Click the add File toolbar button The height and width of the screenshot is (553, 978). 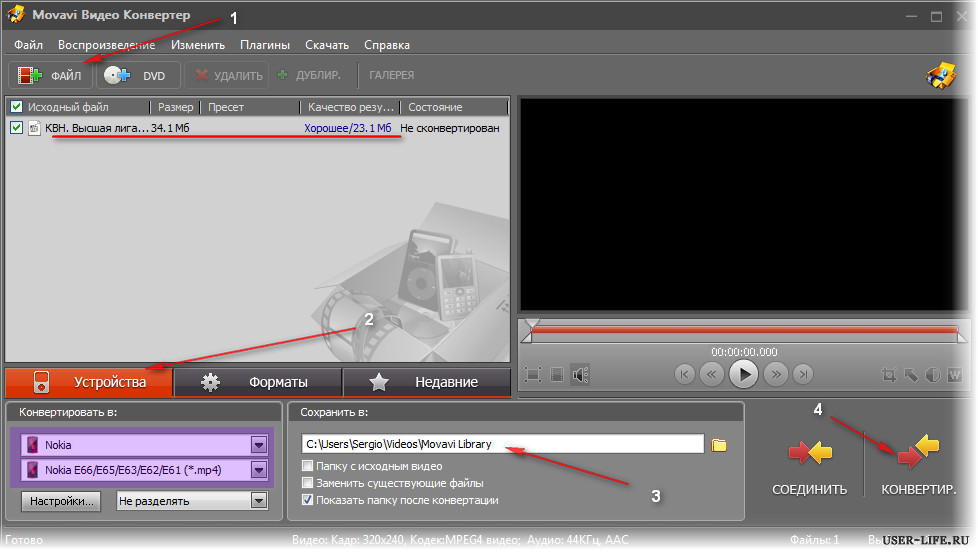coord(50,75)
